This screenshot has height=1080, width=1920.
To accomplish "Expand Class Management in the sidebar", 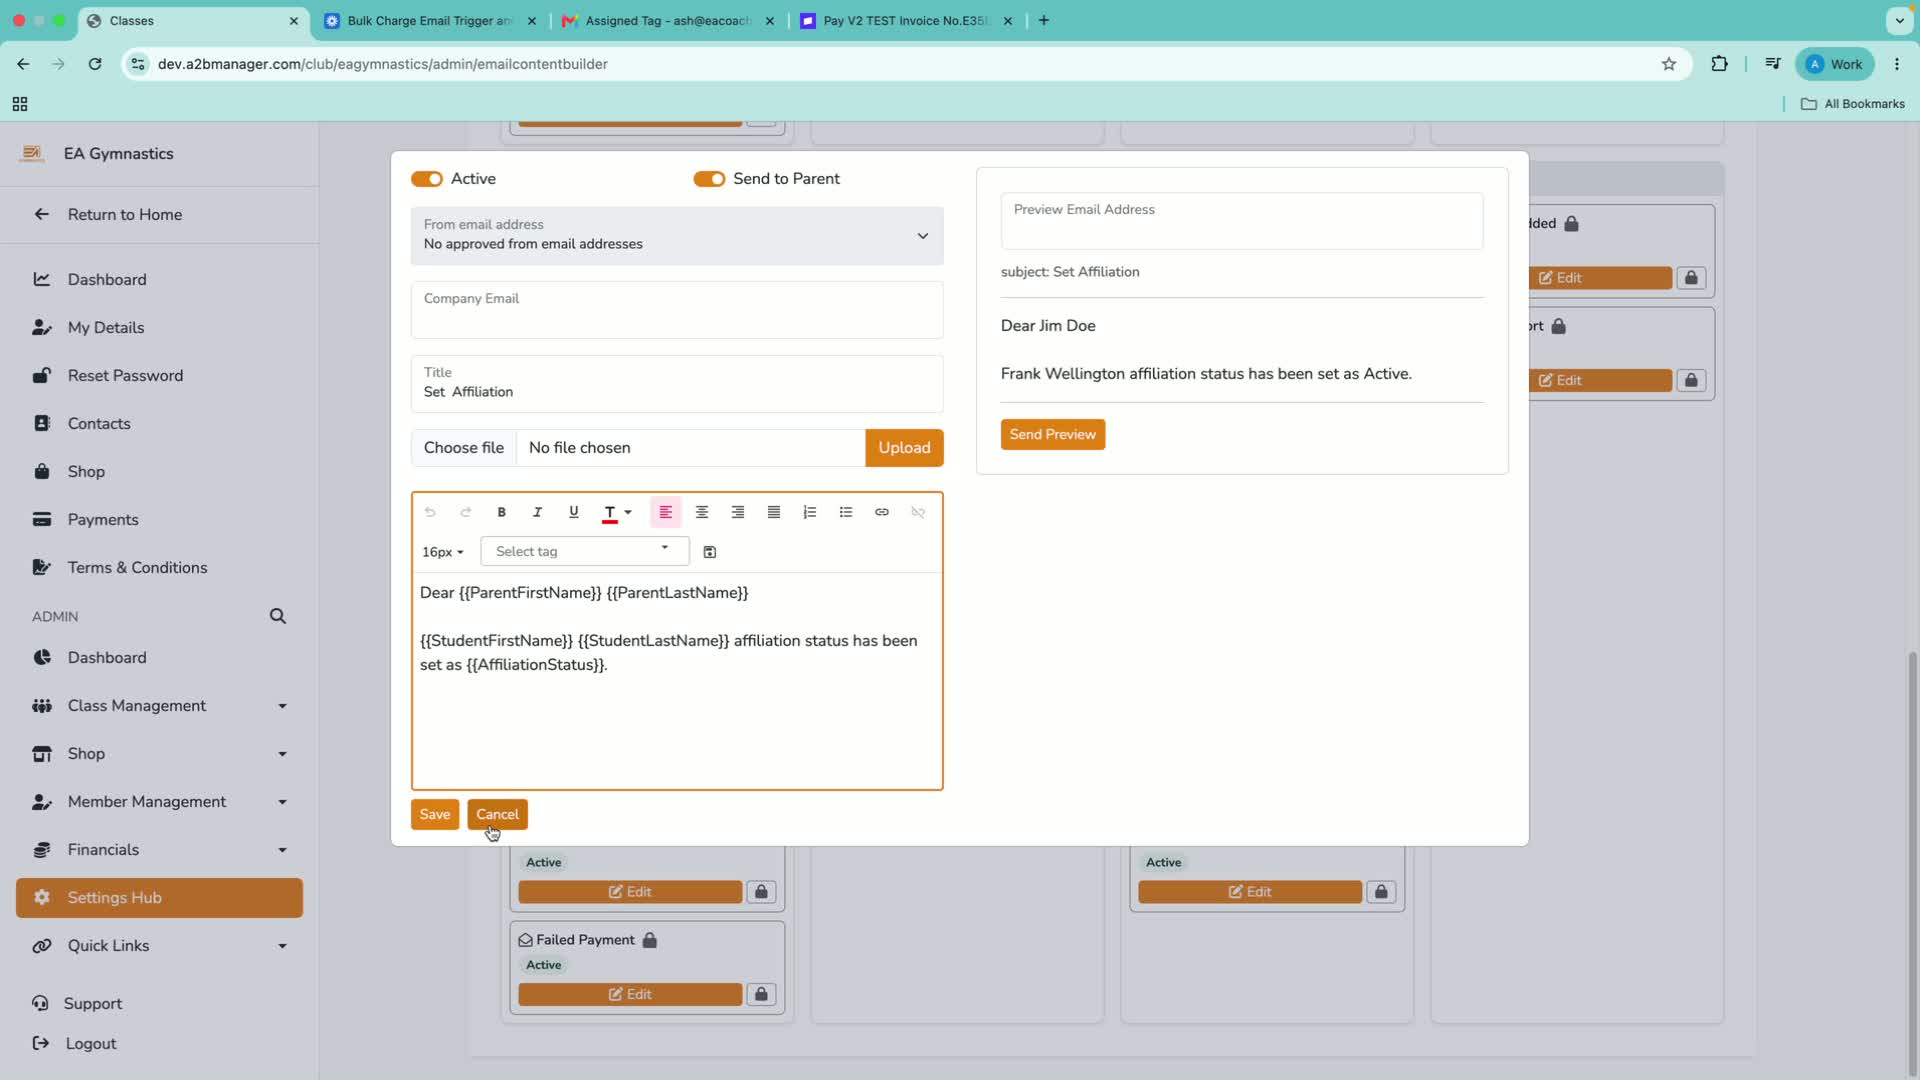I will click(x=160, y=706).
